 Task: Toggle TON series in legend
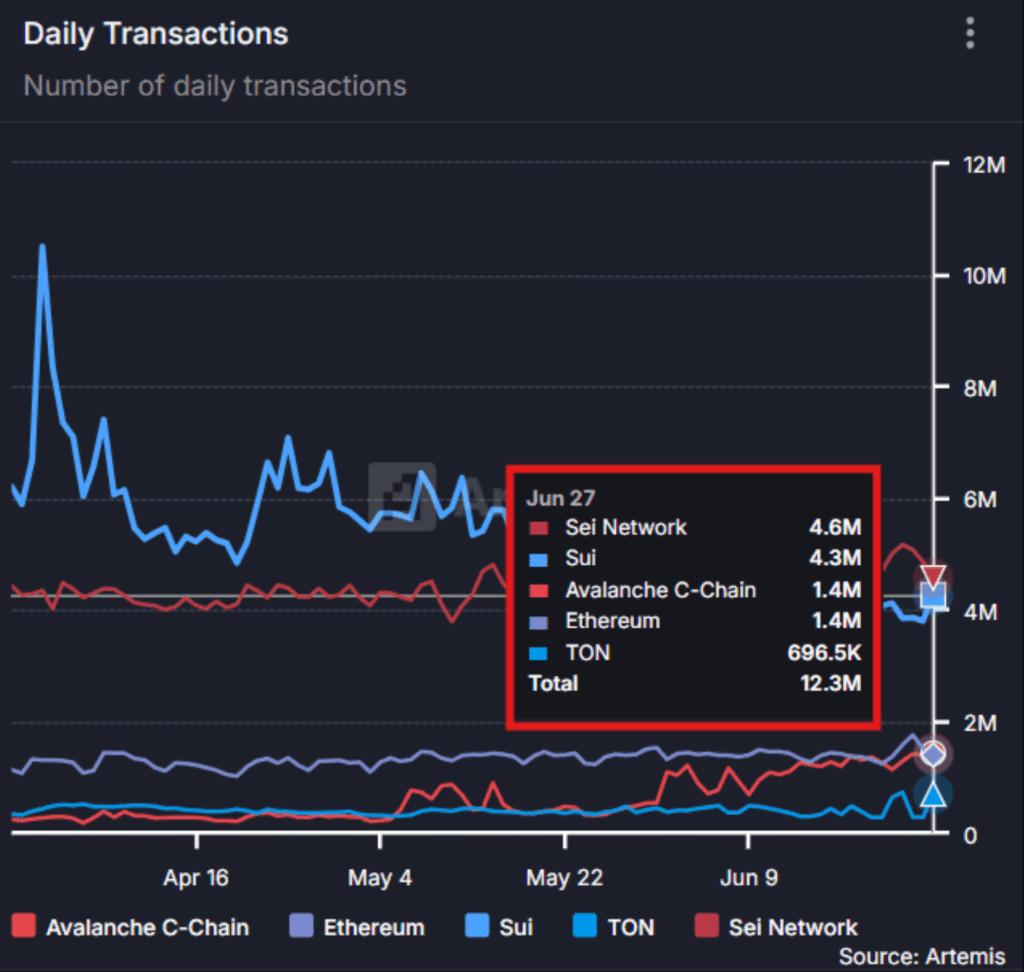(614, 927)
